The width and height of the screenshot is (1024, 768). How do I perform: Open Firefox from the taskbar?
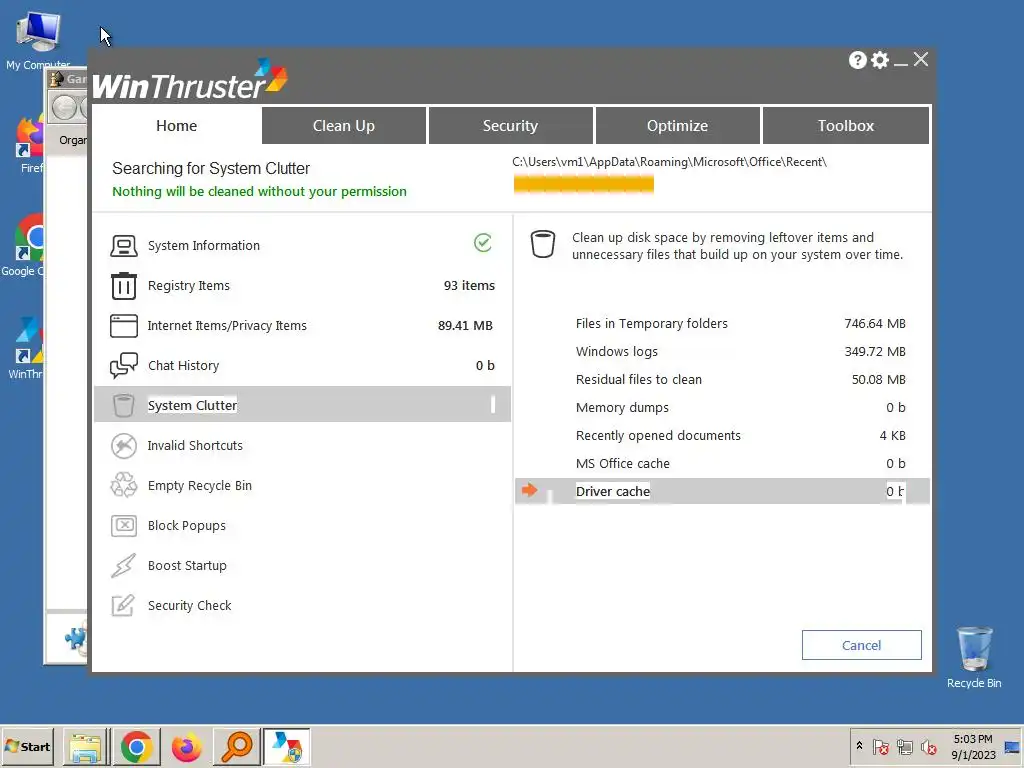point(187,746)
